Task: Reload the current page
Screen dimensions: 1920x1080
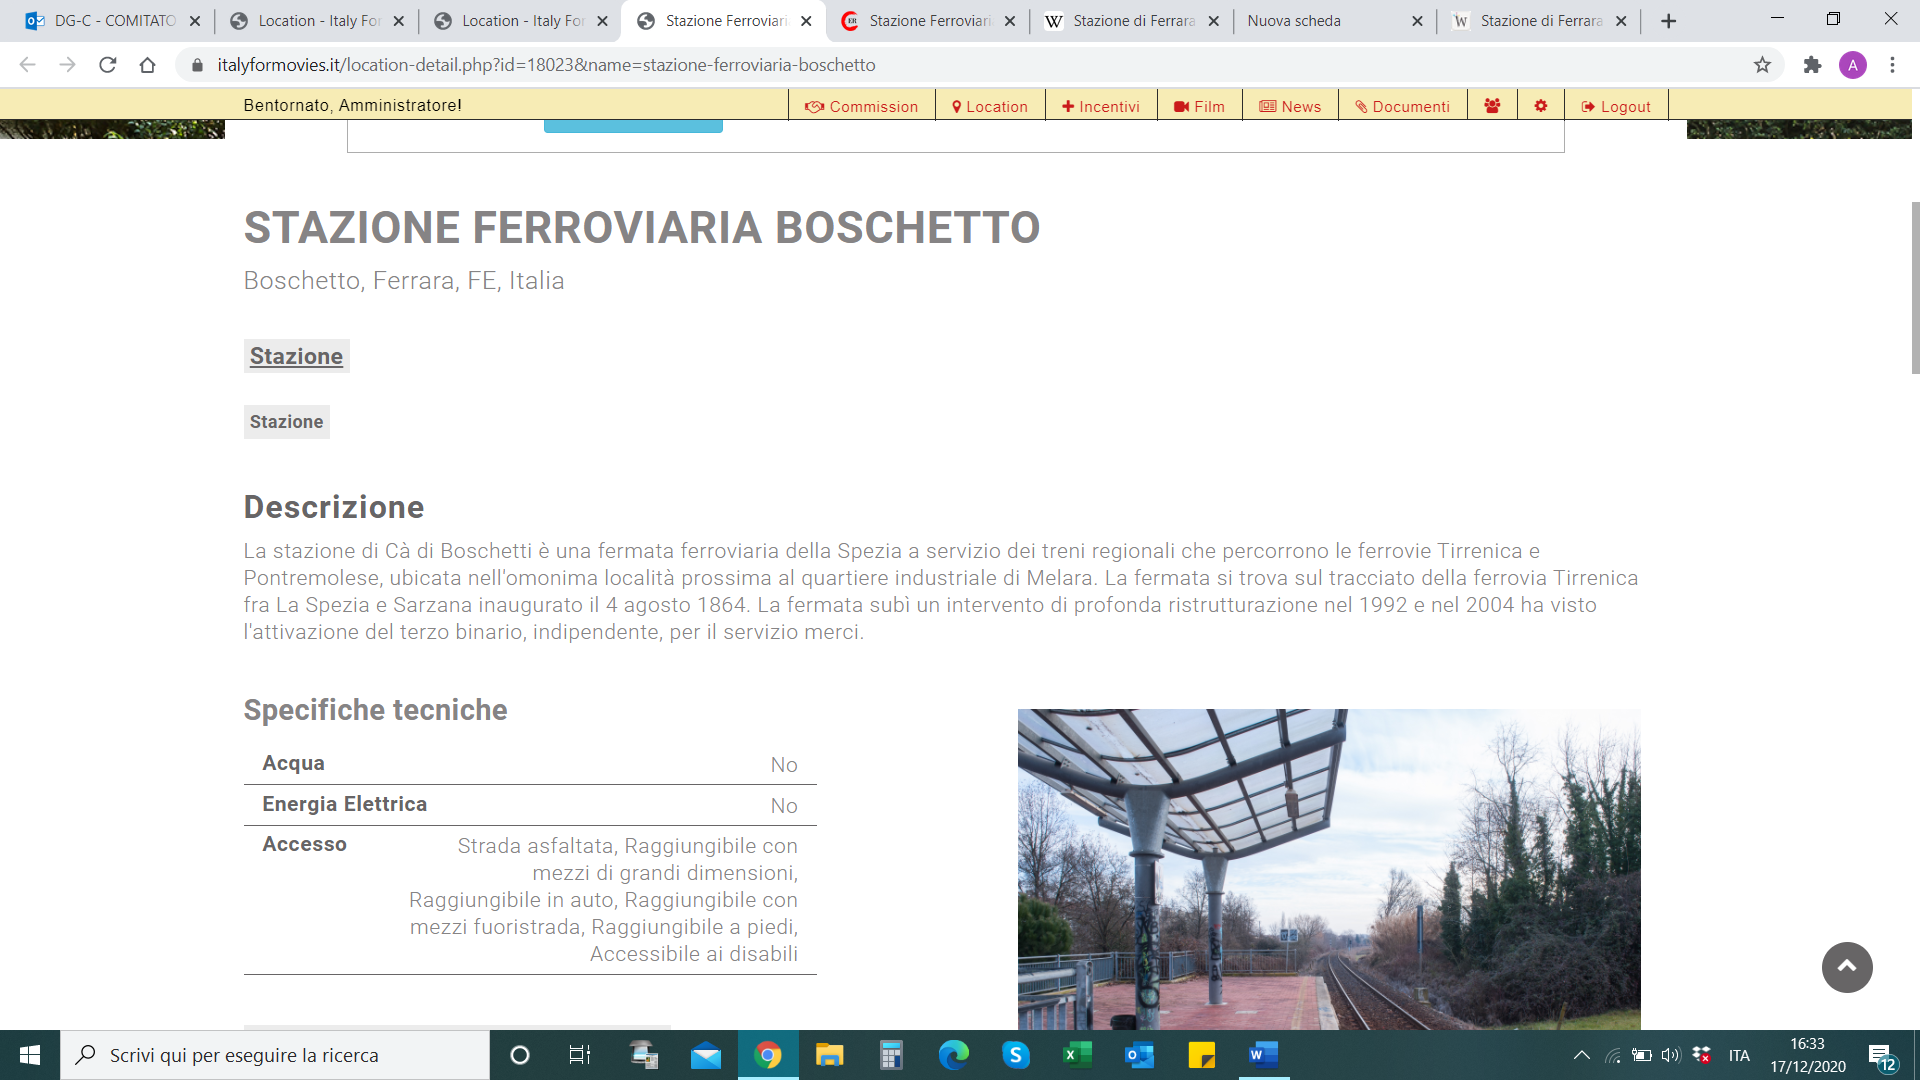Action: (108, 65)
